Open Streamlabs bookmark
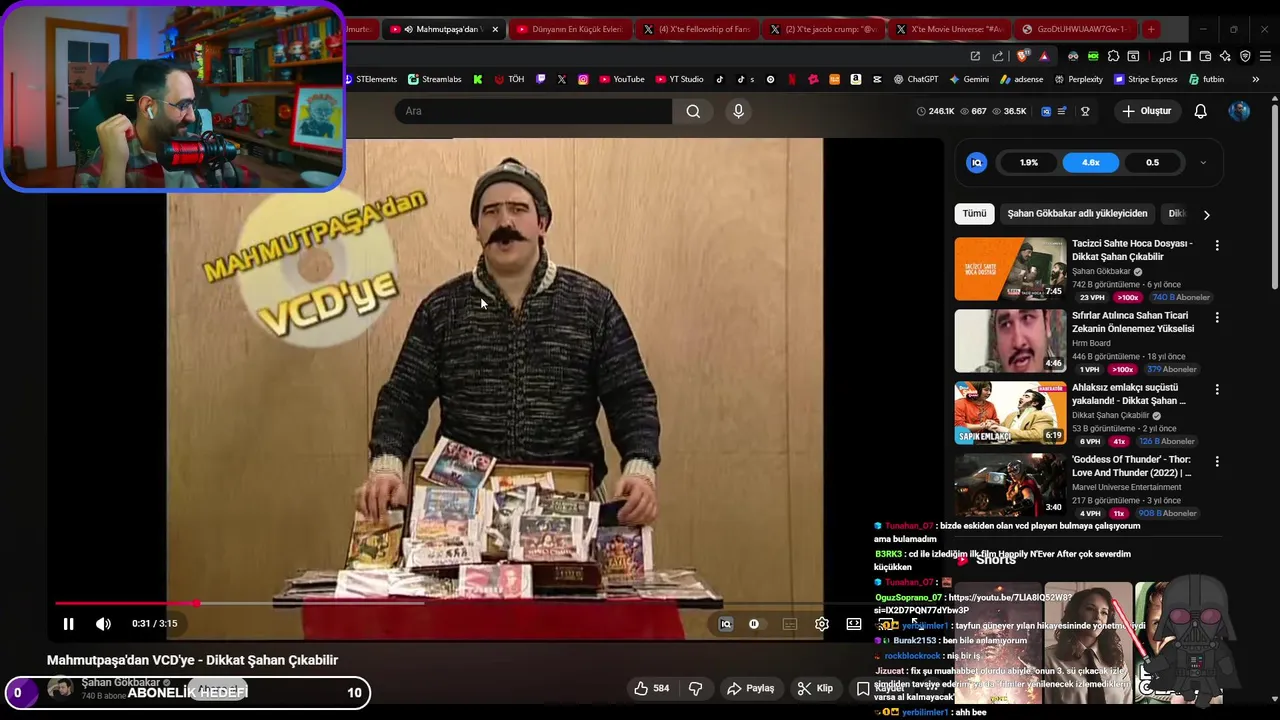This screenshot has width=1280, height=720. tap(435, 79)
